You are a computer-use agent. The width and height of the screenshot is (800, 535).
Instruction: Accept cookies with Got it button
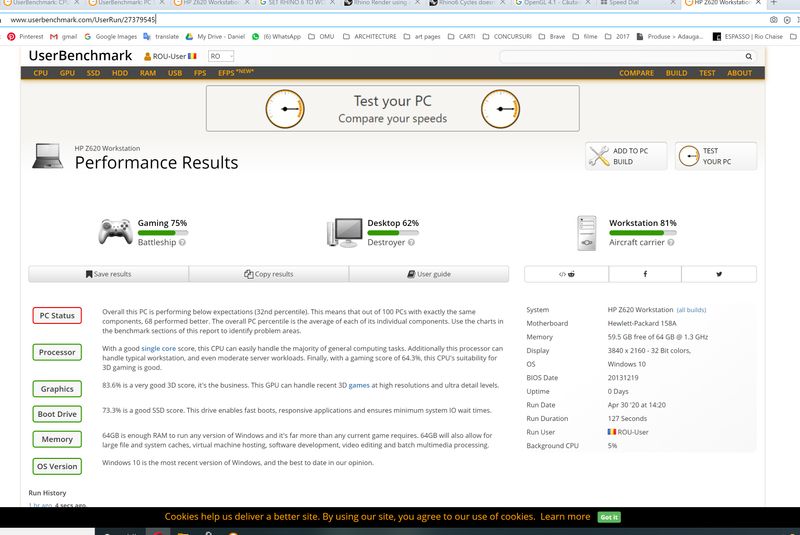click(608, 517)
